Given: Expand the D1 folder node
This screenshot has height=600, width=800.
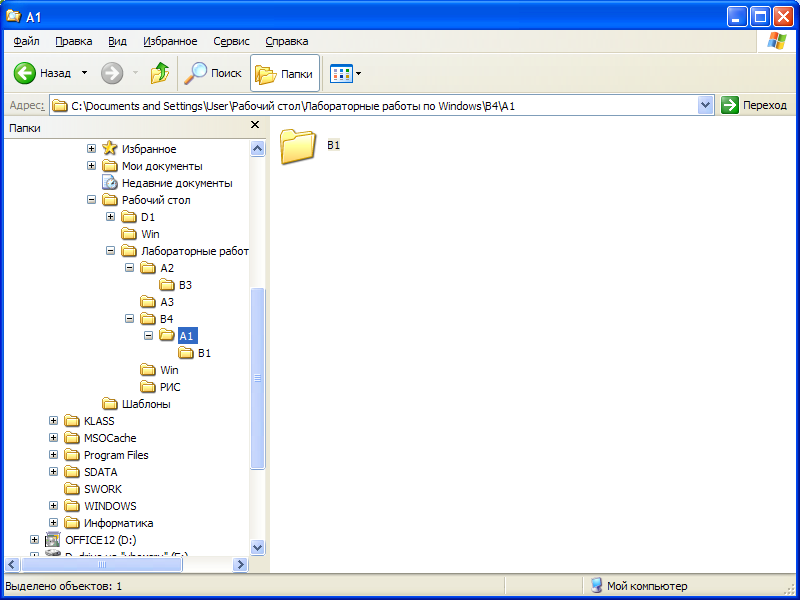Looking at the screenshot, I should (110, 217).
